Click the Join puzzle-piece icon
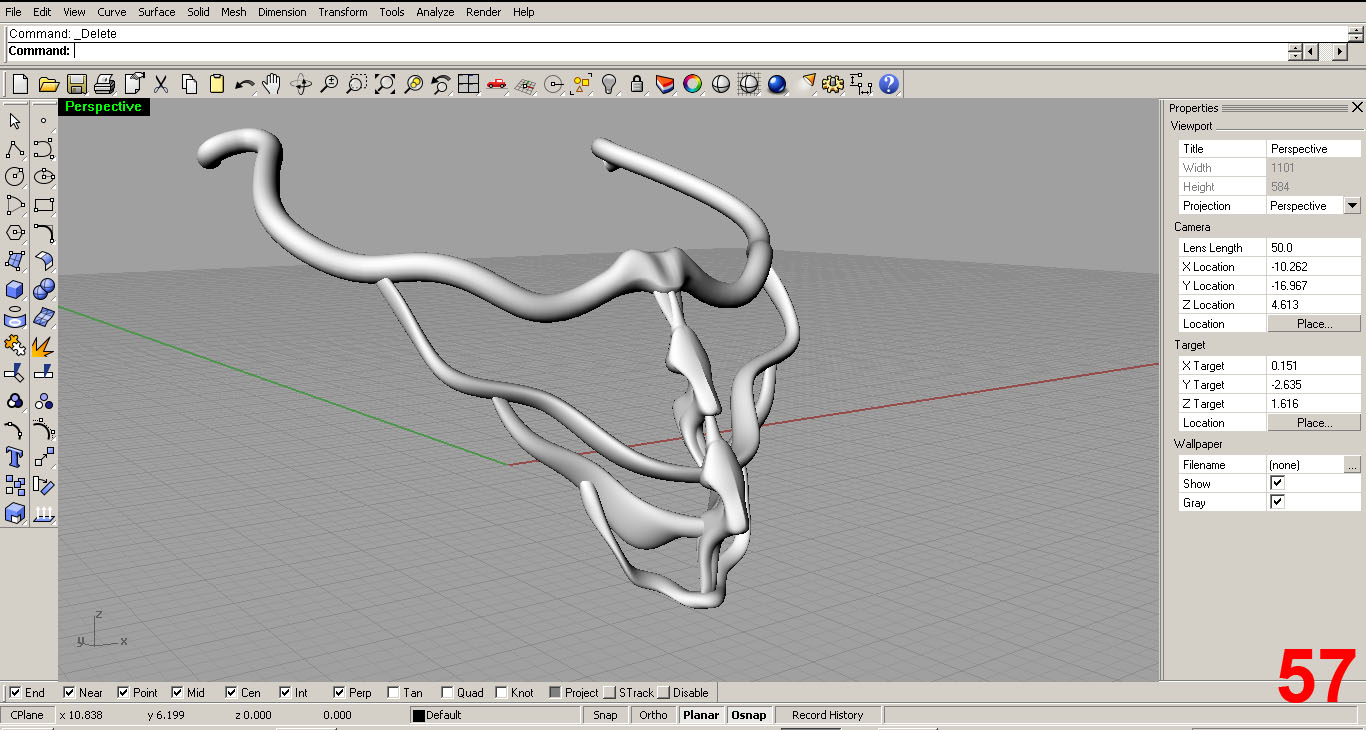1366x730 pixels. [15, 346]
